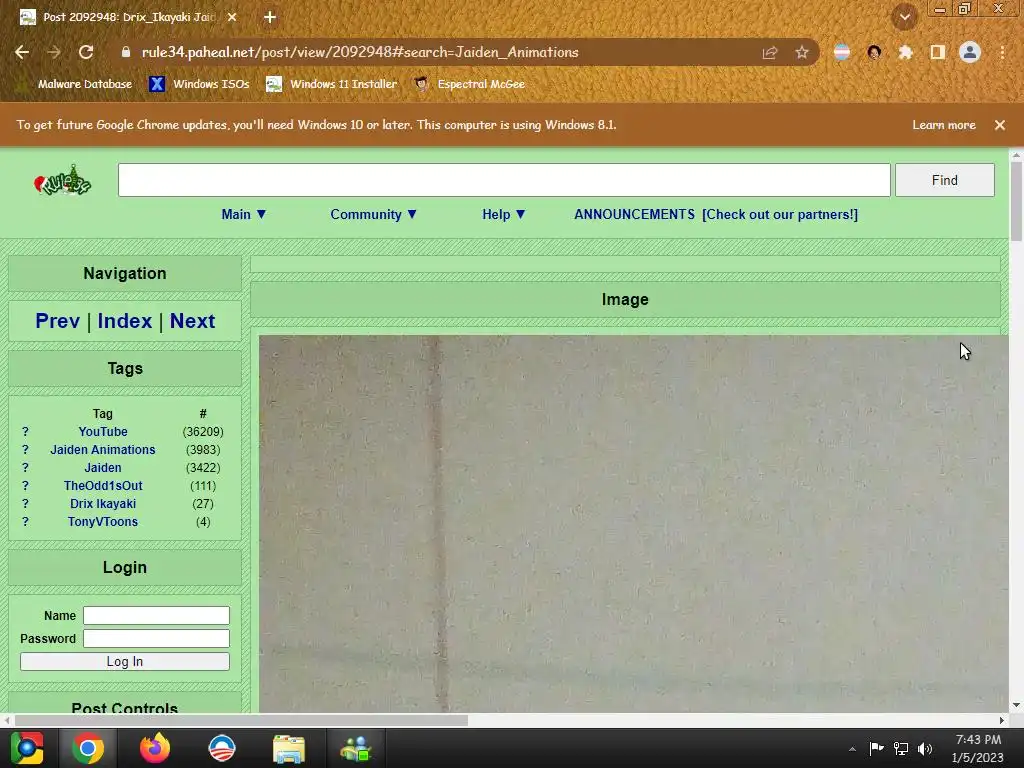Image resolution: width=1024 pixels, height=768 pixels.
Task: Click the striped flag extension icon
Action: (842, 52)
